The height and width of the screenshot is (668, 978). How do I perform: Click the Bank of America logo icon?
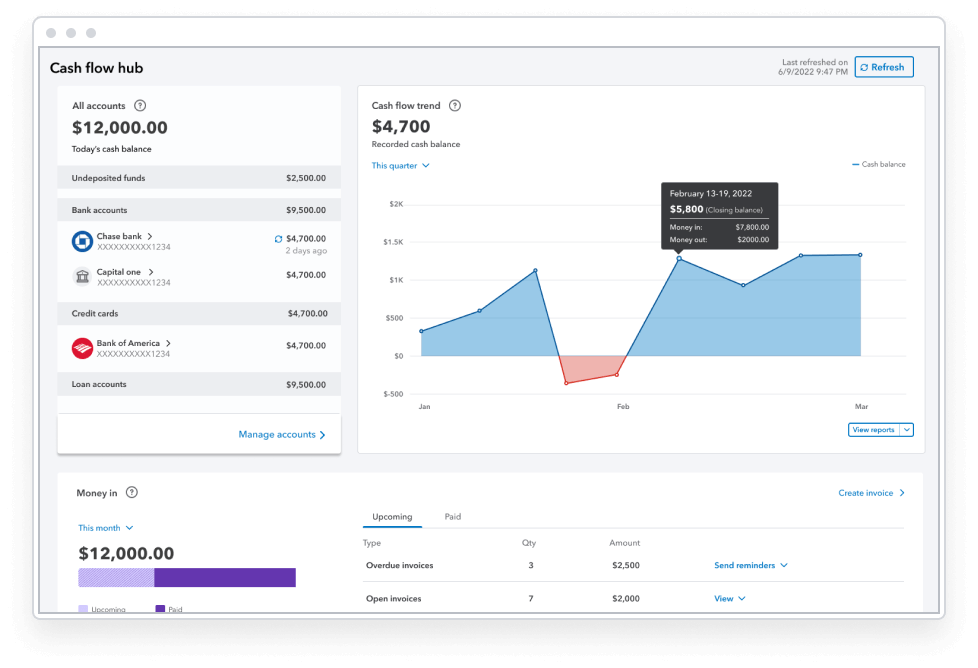82,348
